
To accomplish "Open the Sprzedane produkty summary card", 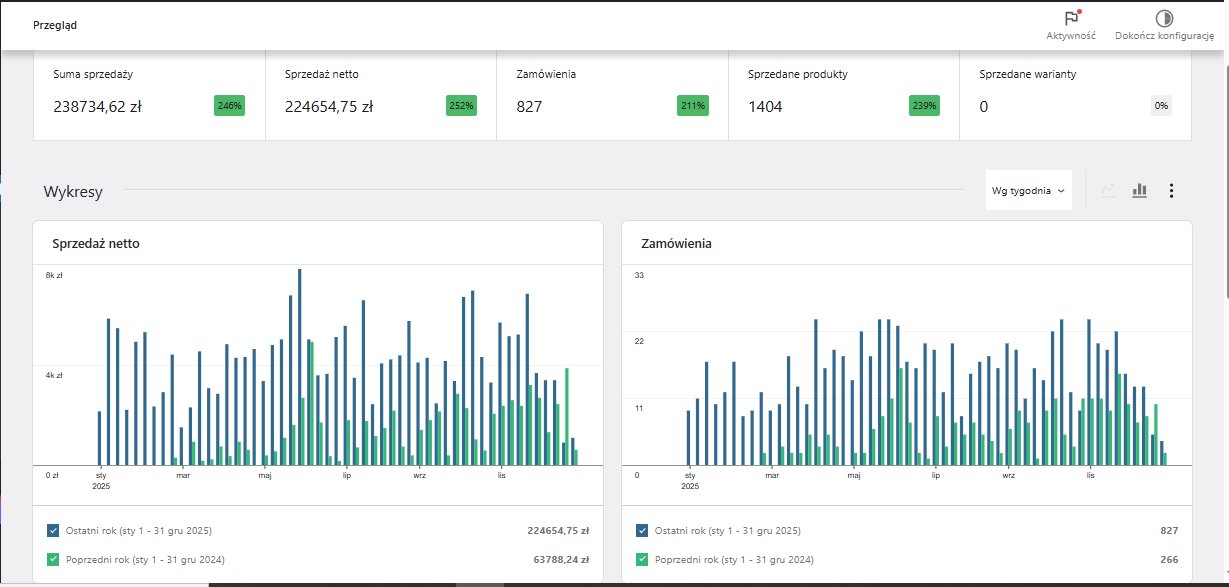I will [x=843, y=96].
